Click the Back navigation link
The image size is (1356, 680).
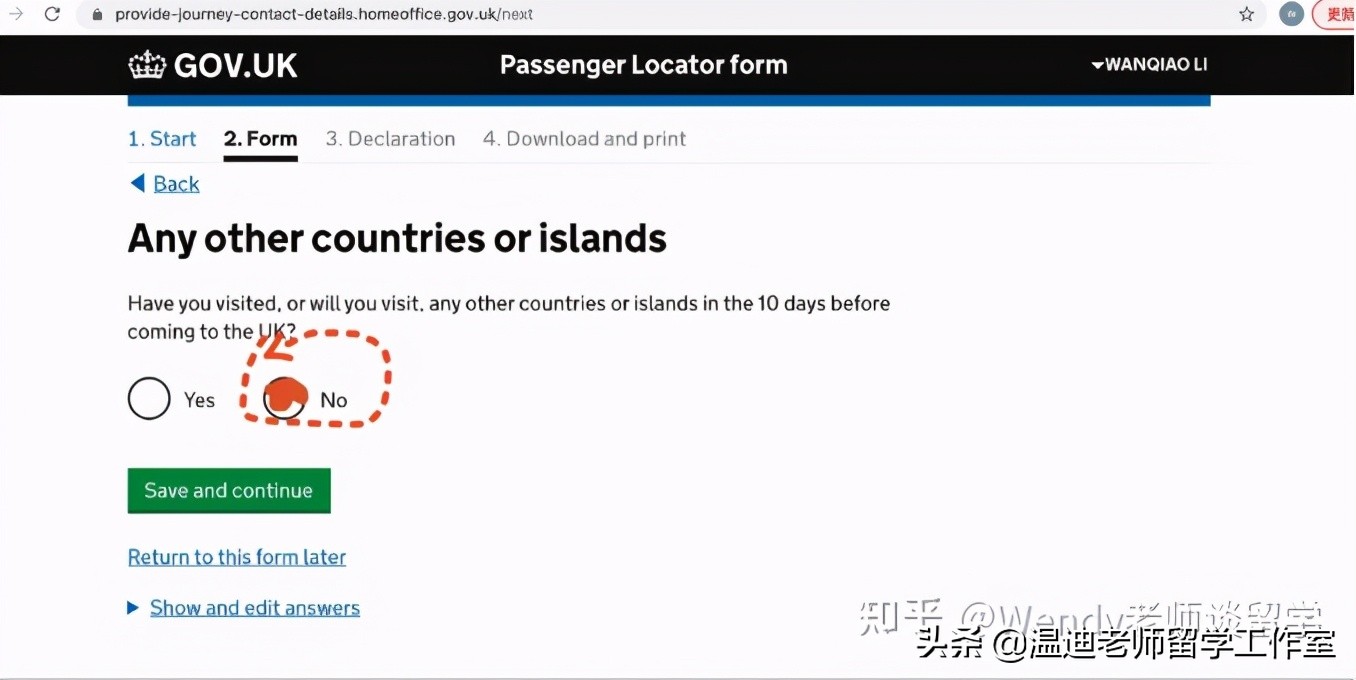pyautogui.click(x=174, y=183)
